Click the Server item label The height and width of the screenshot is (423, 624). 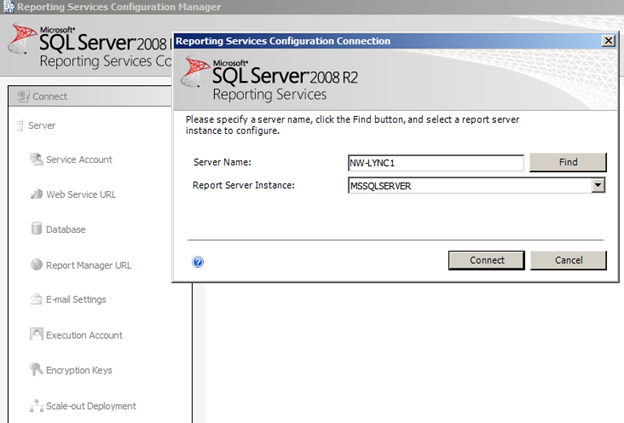point(42,125)
